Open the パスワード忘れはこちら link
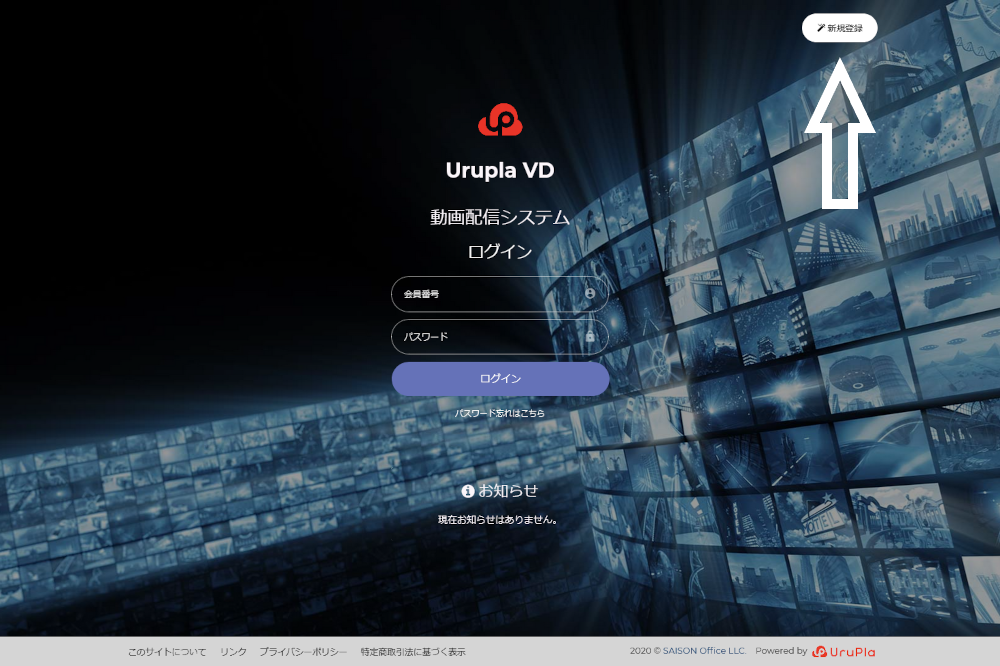Viewport: 1000px width, 666px height. coord(499,413)
